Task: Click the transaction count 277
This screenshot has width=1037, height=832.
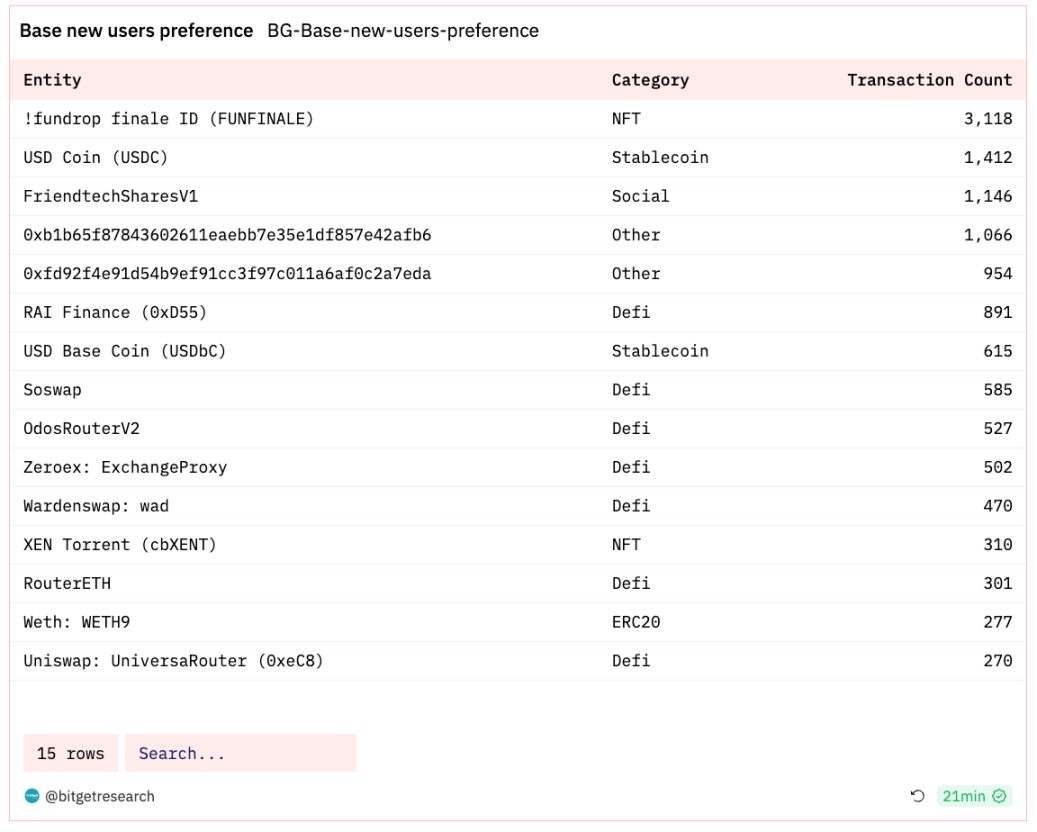Action: (x=998, y=622)
